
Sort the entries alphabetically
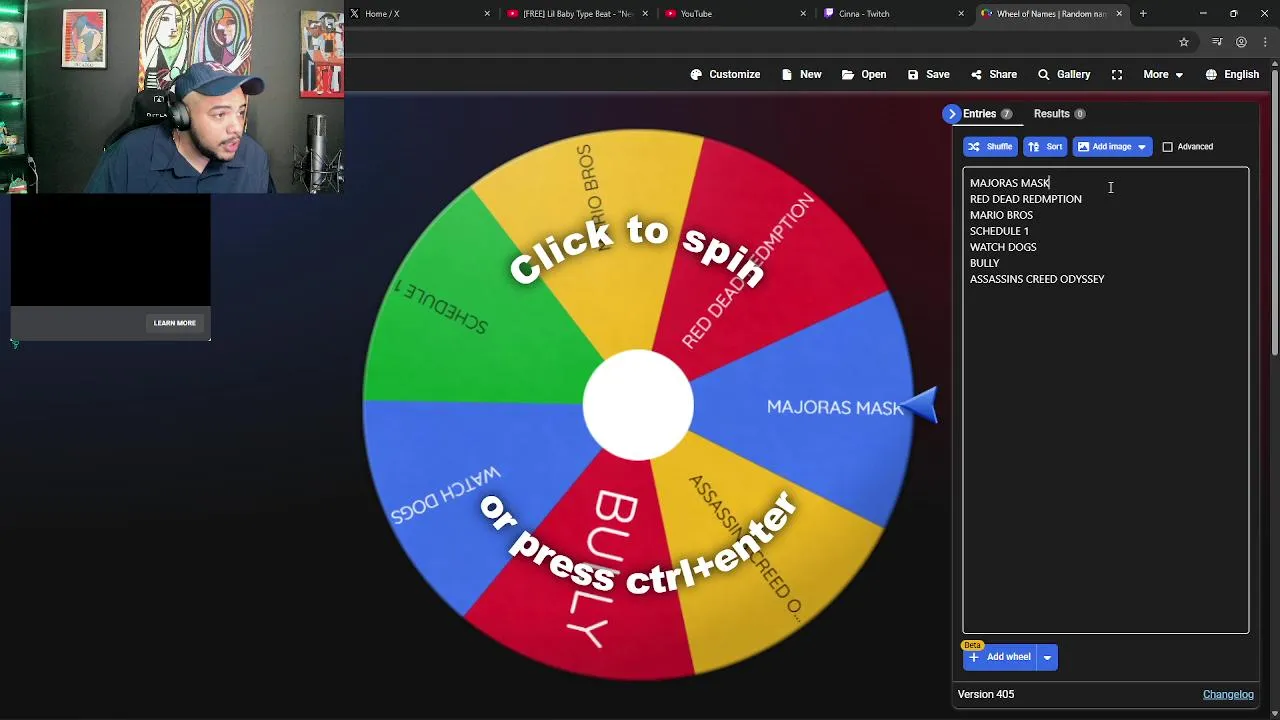[1045, 147]
